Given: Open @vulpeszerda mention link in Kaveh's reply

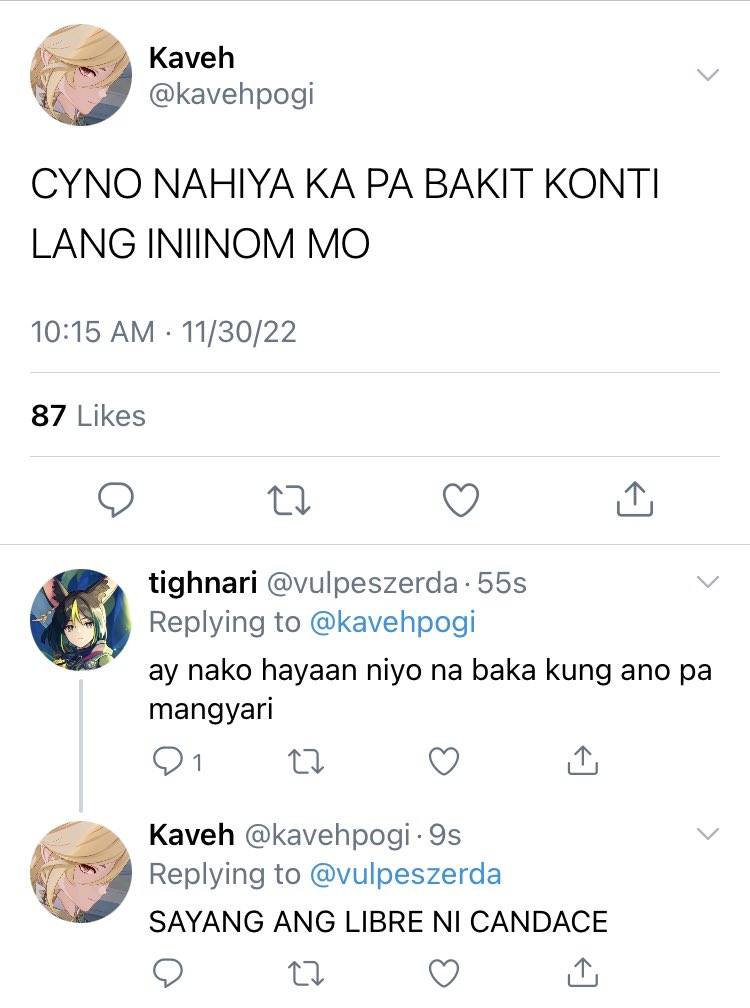Looking at the screenshot, I should (x=405, y=874).
